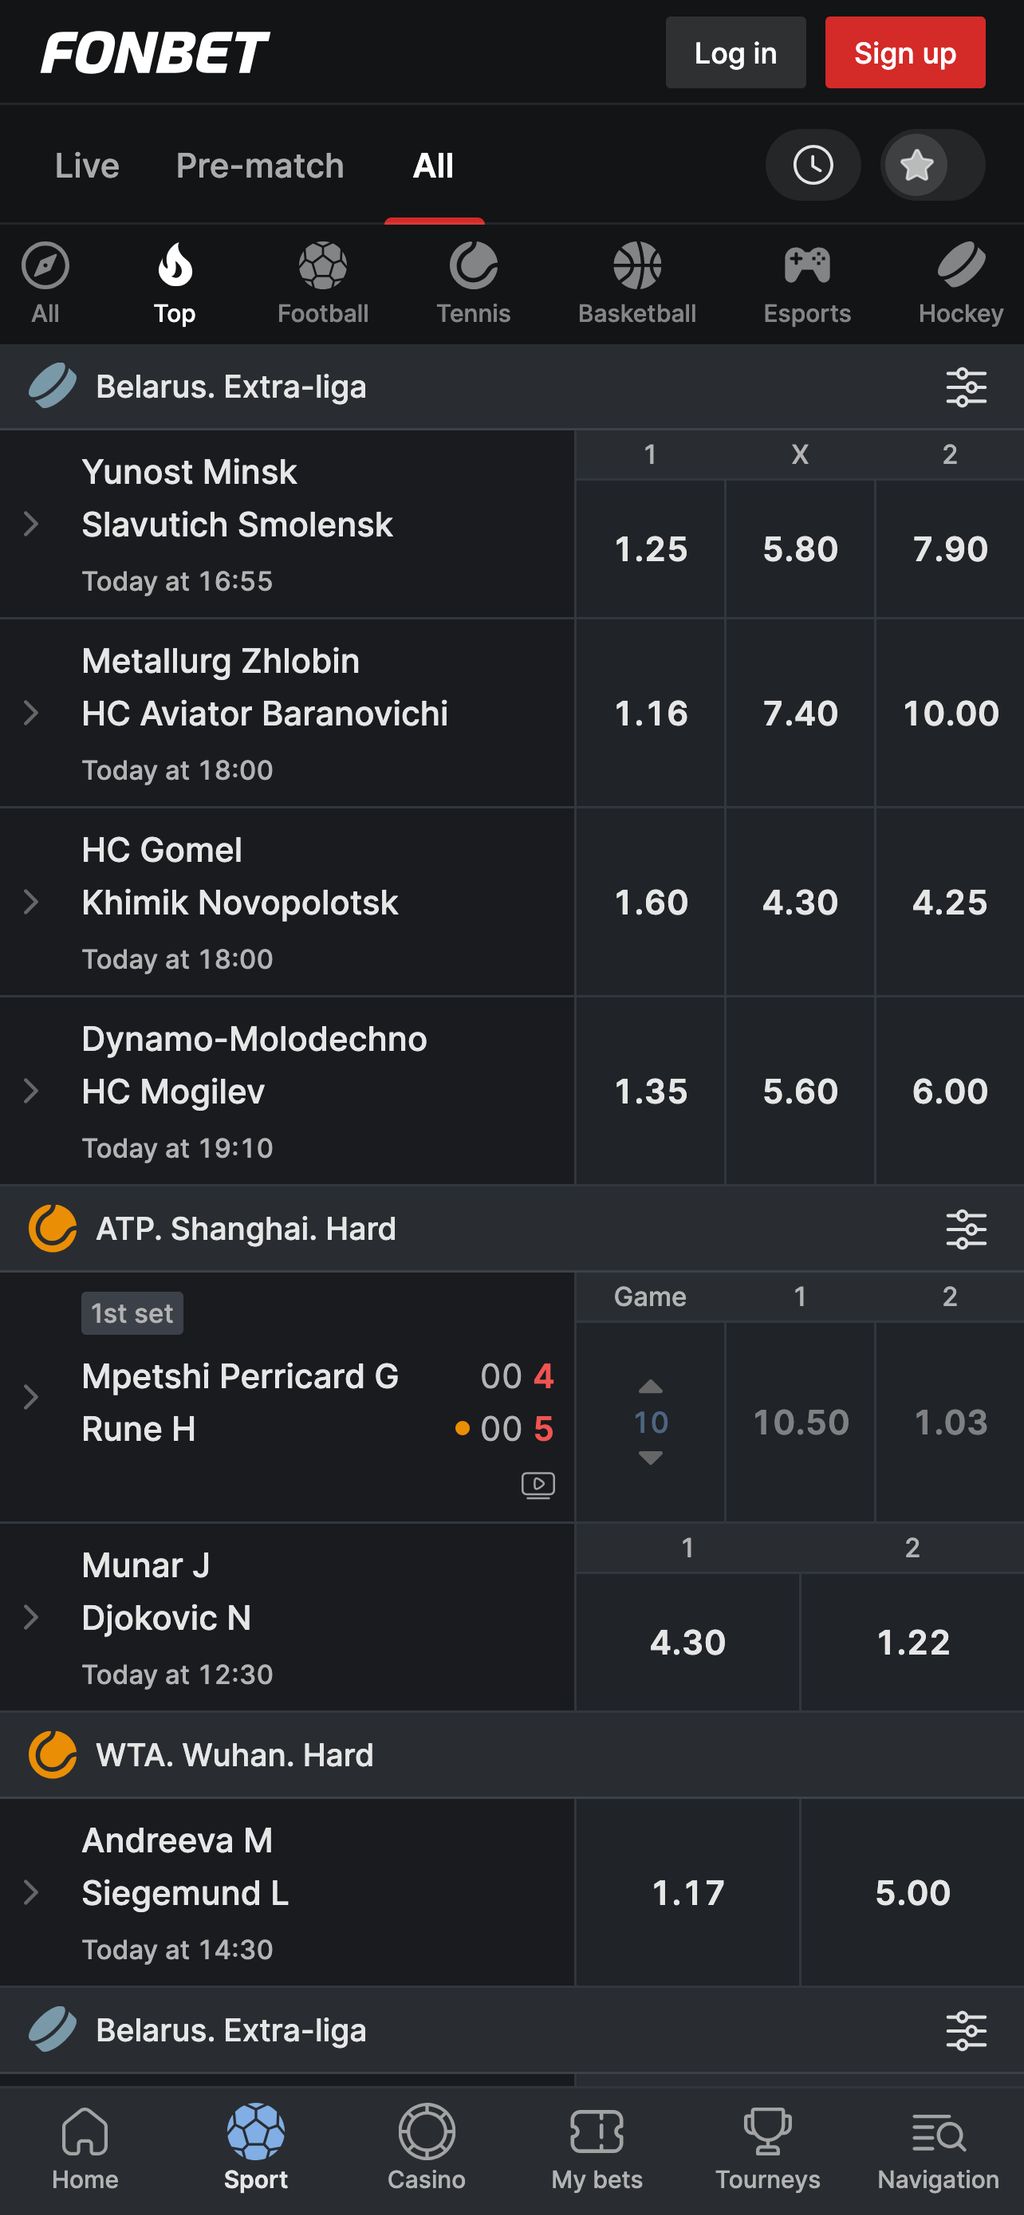Expand Andreeva M vs Siegemund L match
The image size is (1024, 2215).
(31, 1892)
